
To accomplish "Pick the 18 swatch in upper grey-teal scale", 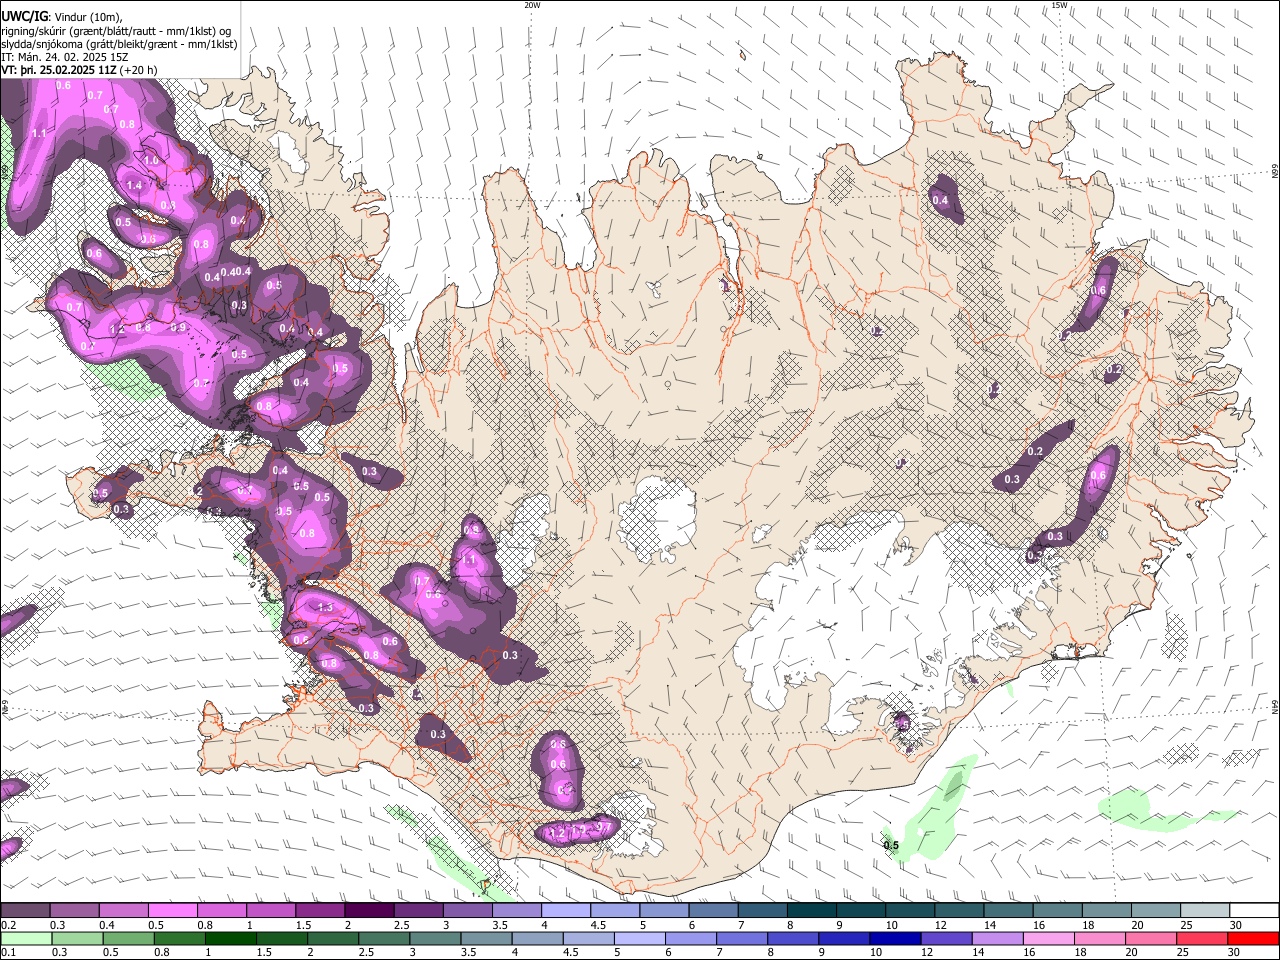I will pyautogui.click(x=1106, y=911).
